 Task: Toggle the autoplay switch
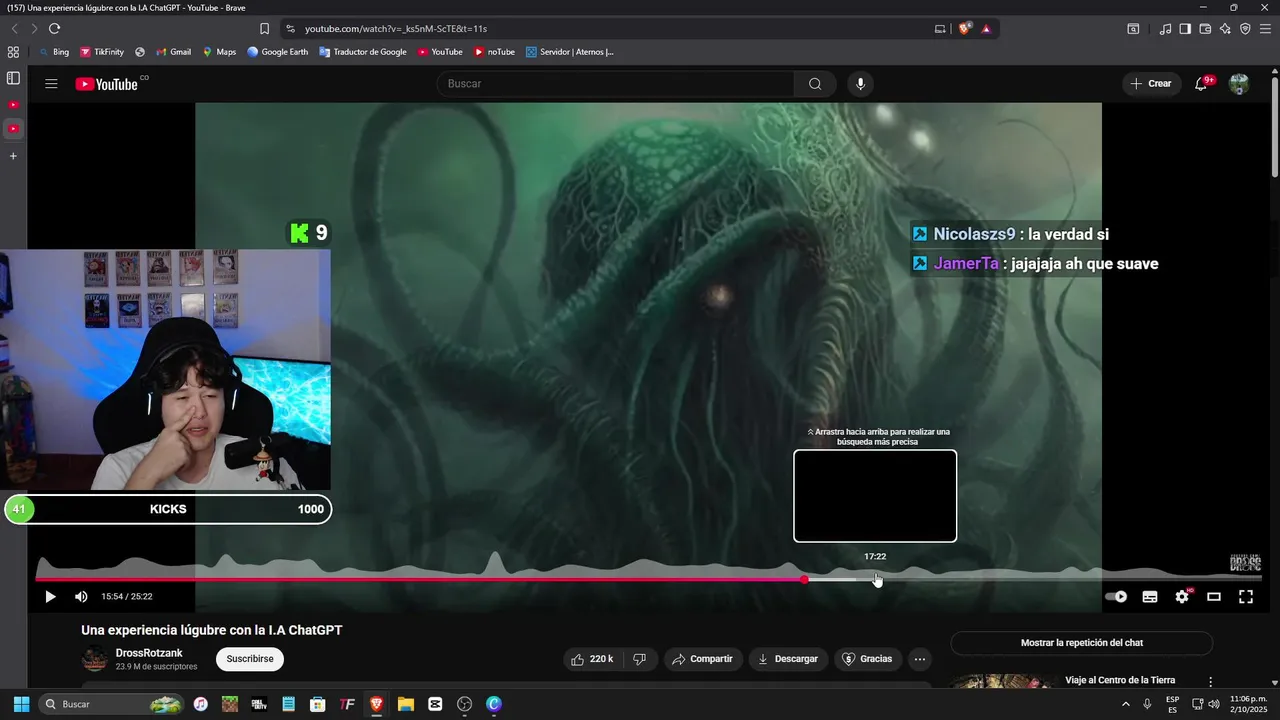point(1116,597)
